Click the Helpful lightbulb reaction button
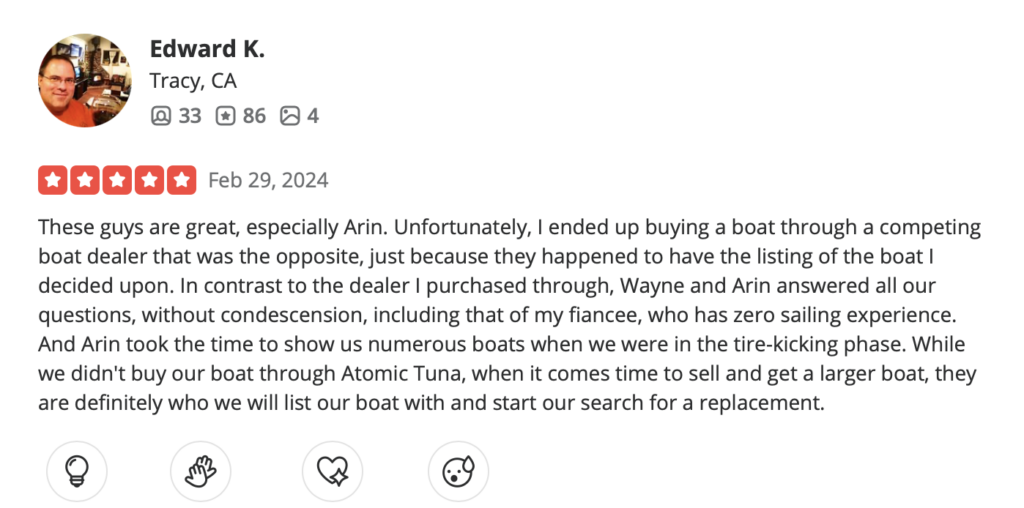The height and width of the screenshot is (508, 1024). (76, 471)
